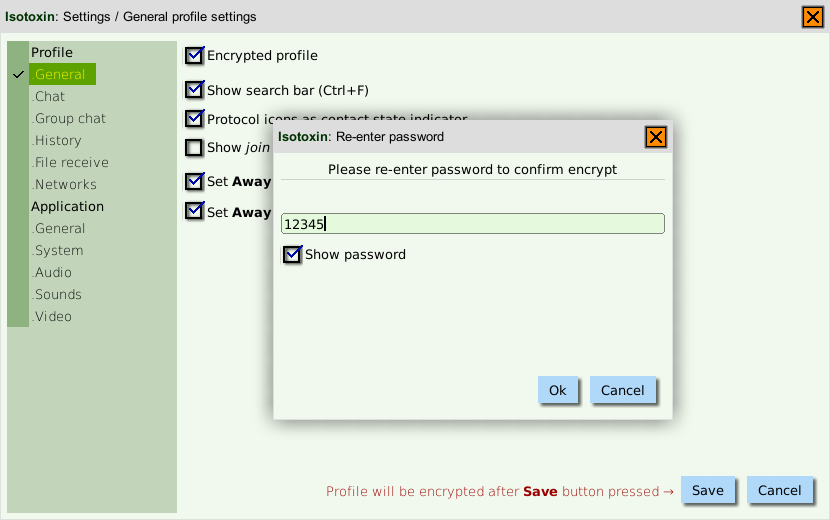Open the Chat profile settings

click(48, 96)
